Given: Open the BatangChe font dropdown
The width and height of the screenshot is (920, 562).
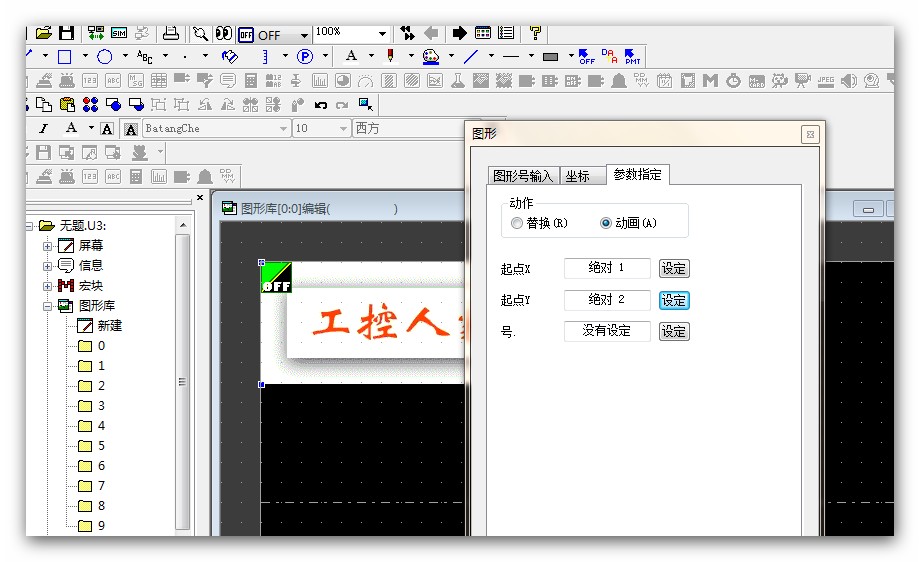Looking at the screenshot, I should 283,129.
